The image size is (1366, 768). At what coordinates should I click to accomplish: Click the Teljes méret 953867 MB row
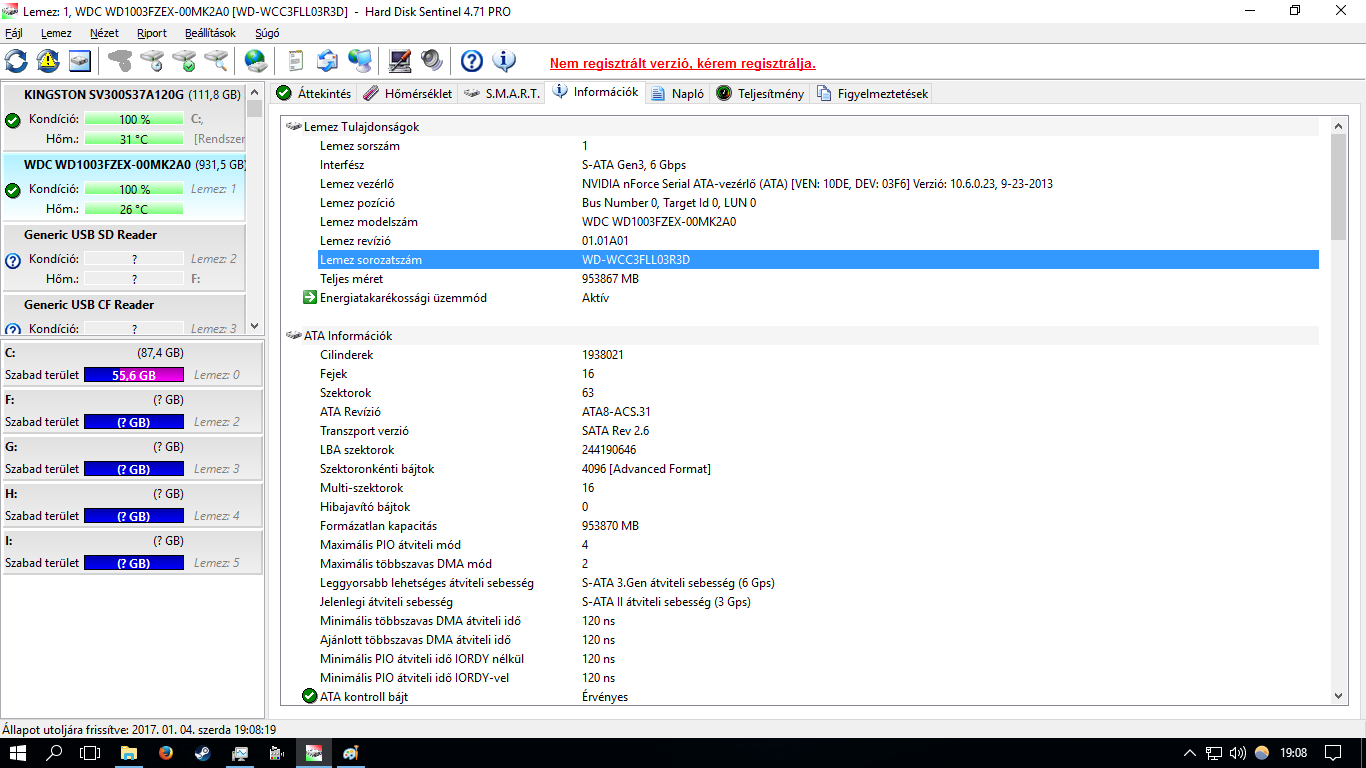(817, 279)
